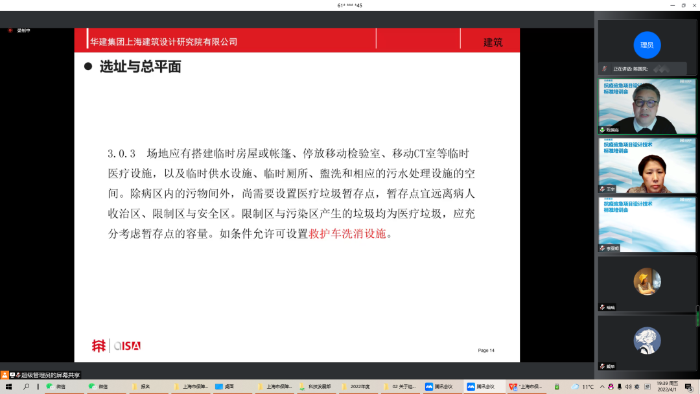
Task: Open the first Tencent Meeting taskbar item
Action: (x=442, y=387)
